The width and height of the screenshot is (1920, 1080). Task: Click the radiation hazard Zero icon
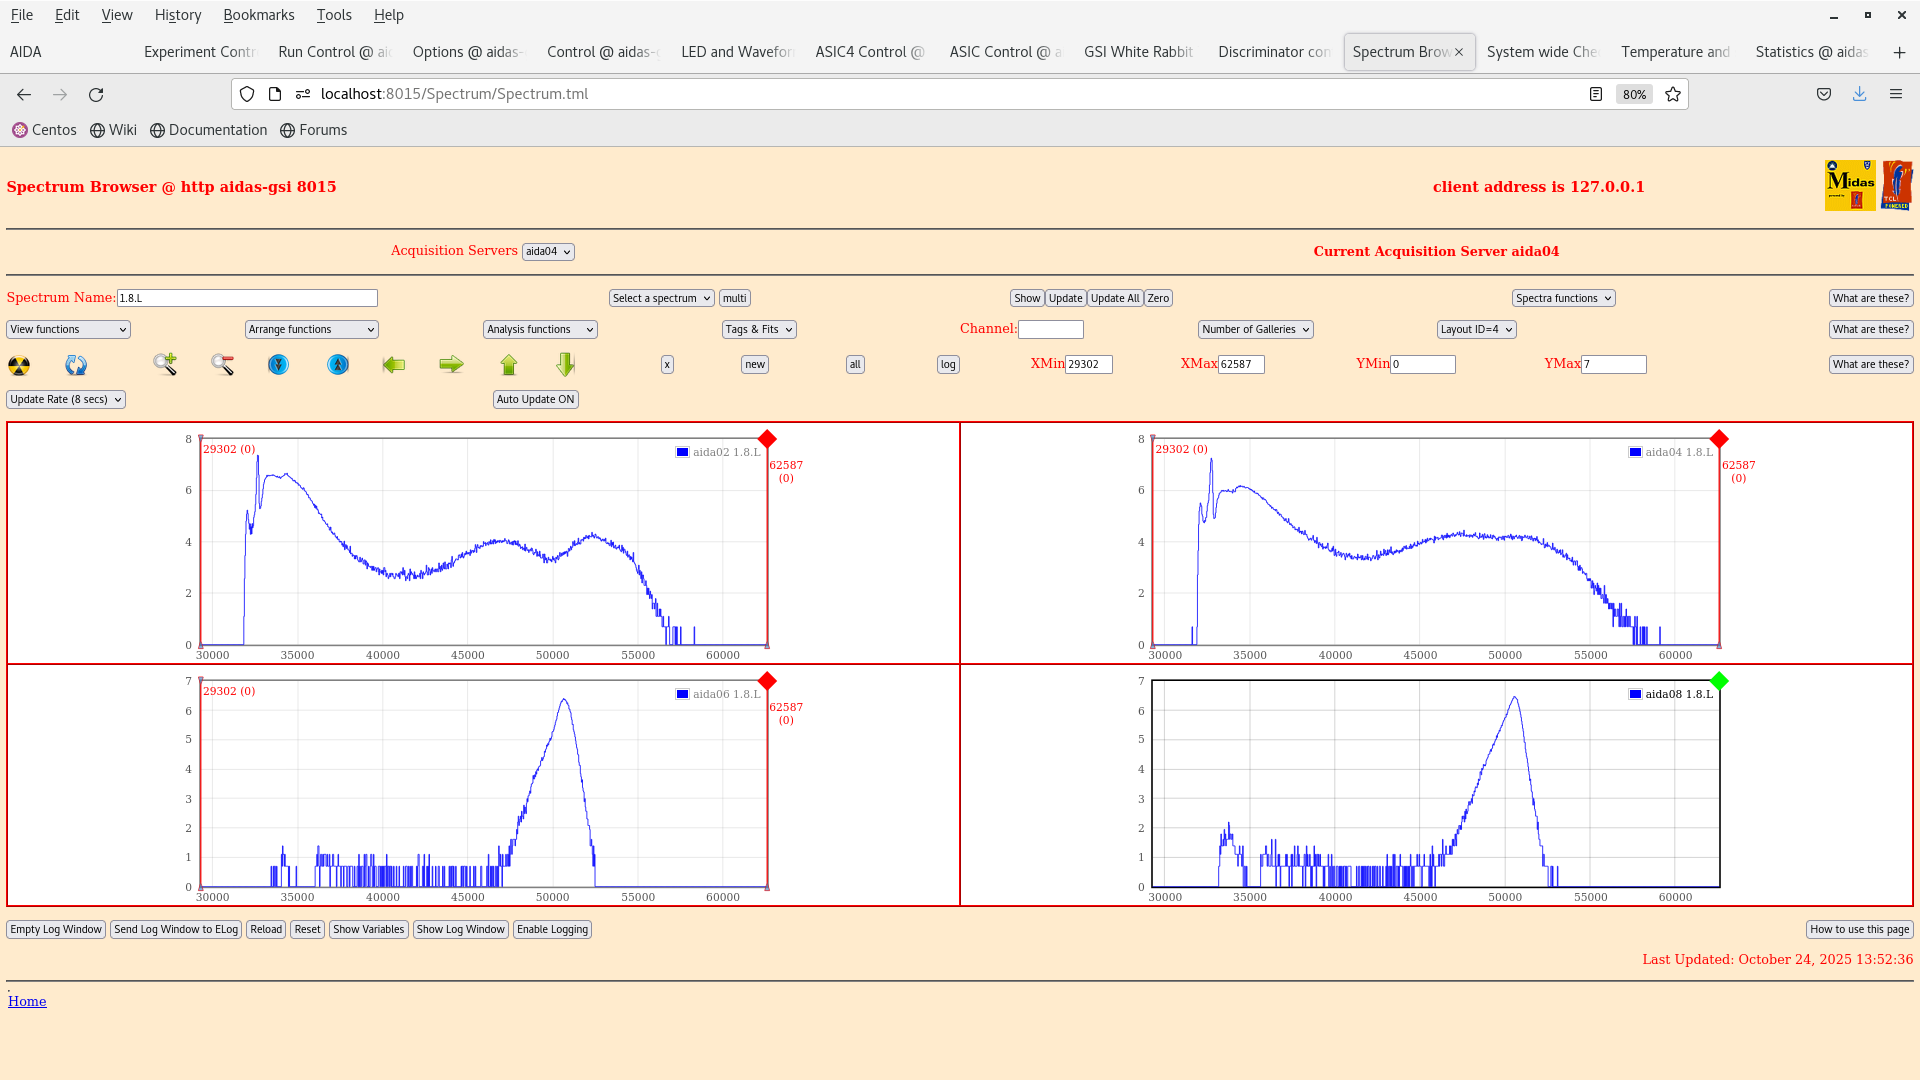pyautogui.click(x=18, y=365)
